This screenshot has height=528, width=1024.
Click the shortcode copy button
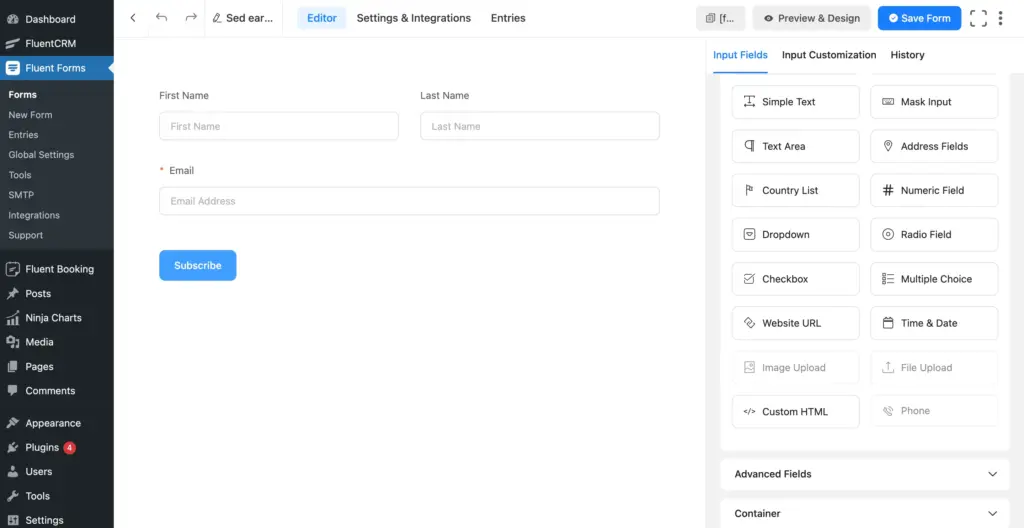pos(720,18)
